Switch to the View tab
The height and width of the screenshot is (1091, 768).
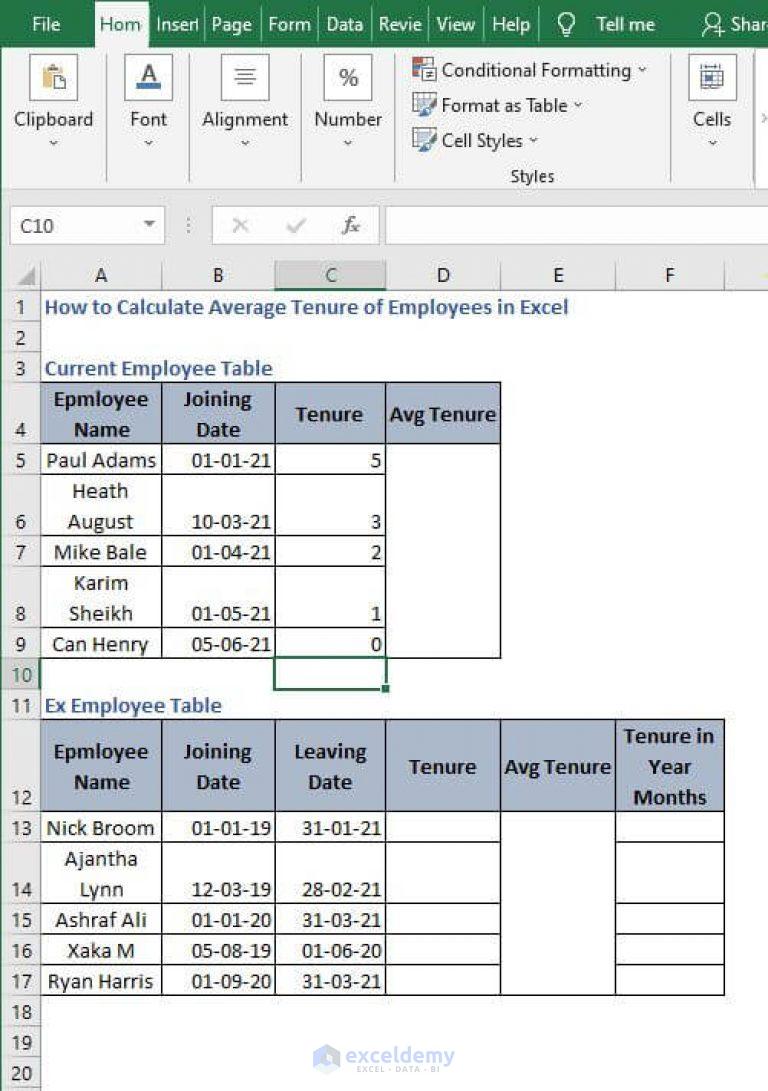(x=456, y=24)
